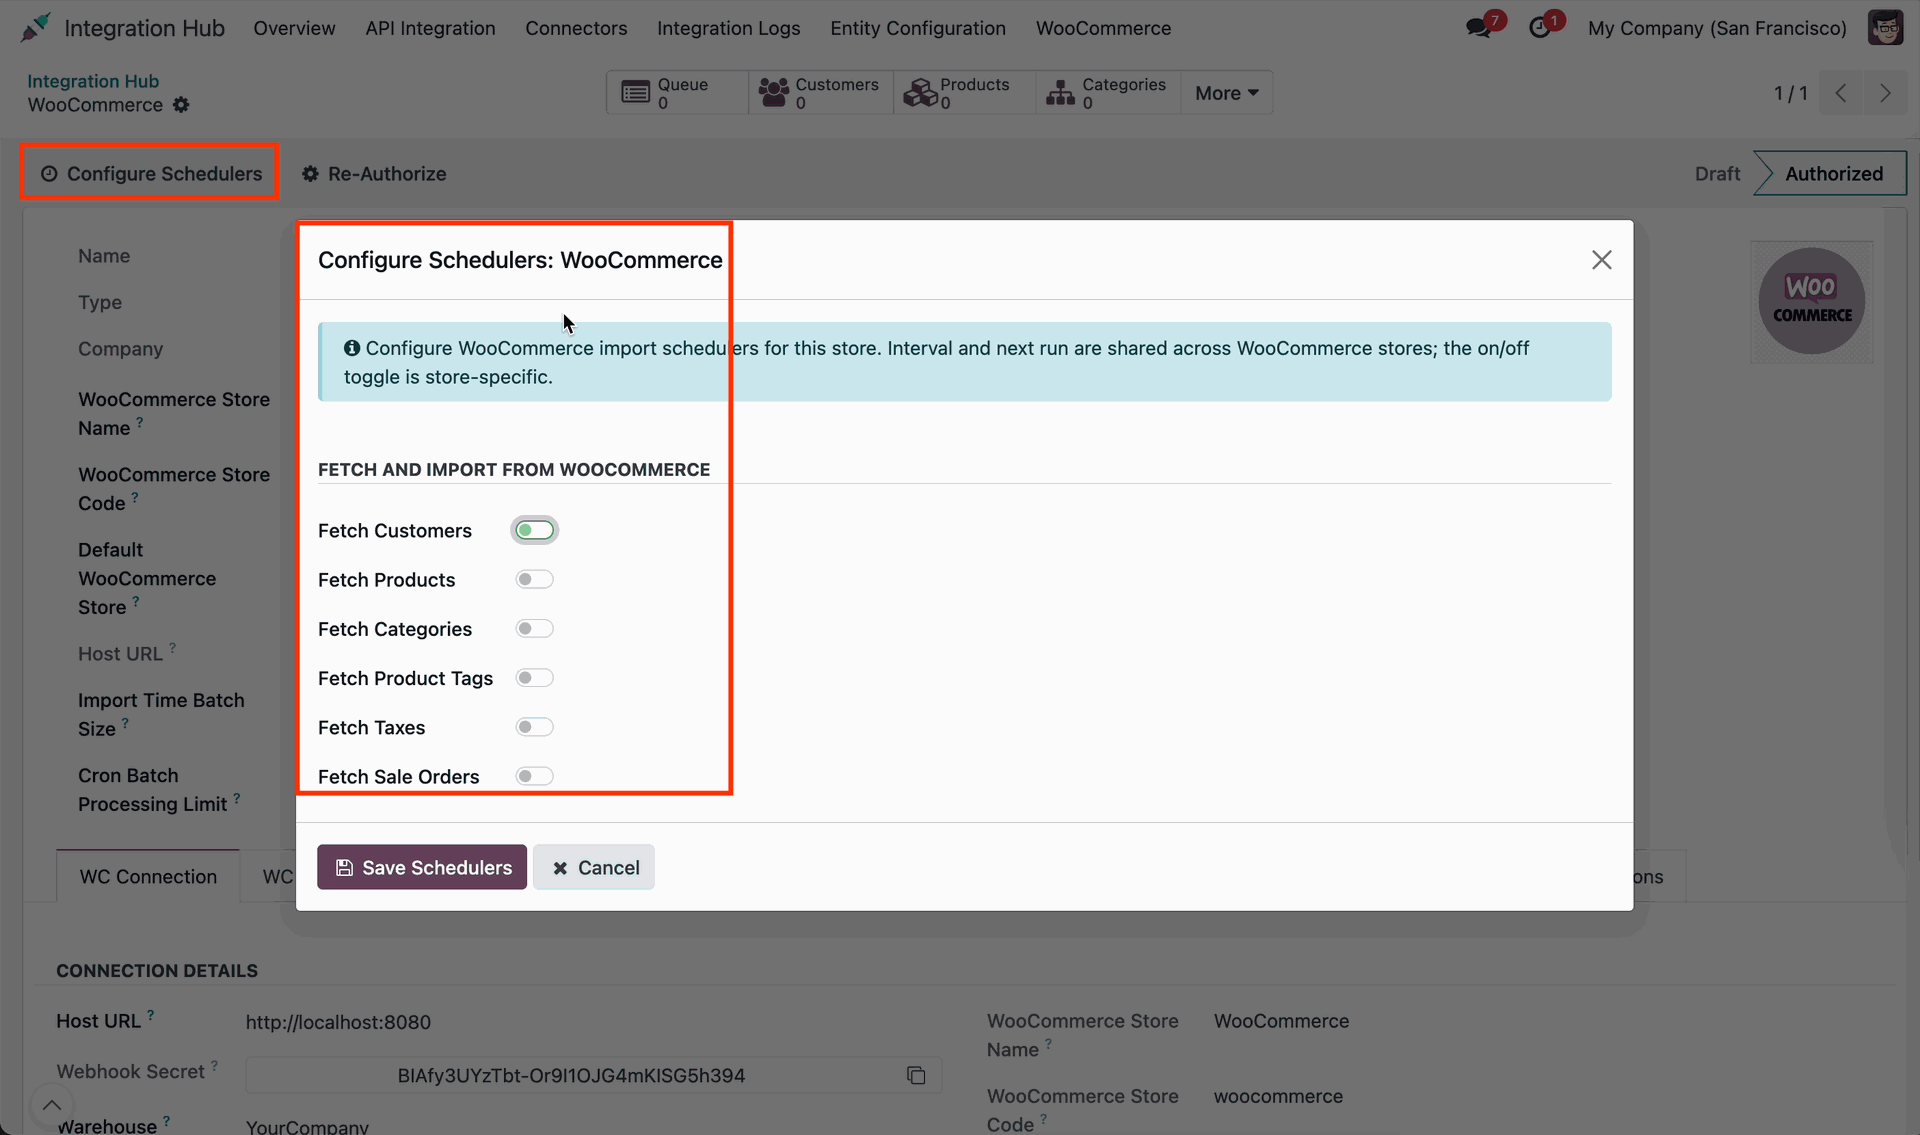Click the FETCH AND IMPORT FROM WOOCOMMERCE heading
This screenshot has width=1920, height=1135.
point(514,469)
